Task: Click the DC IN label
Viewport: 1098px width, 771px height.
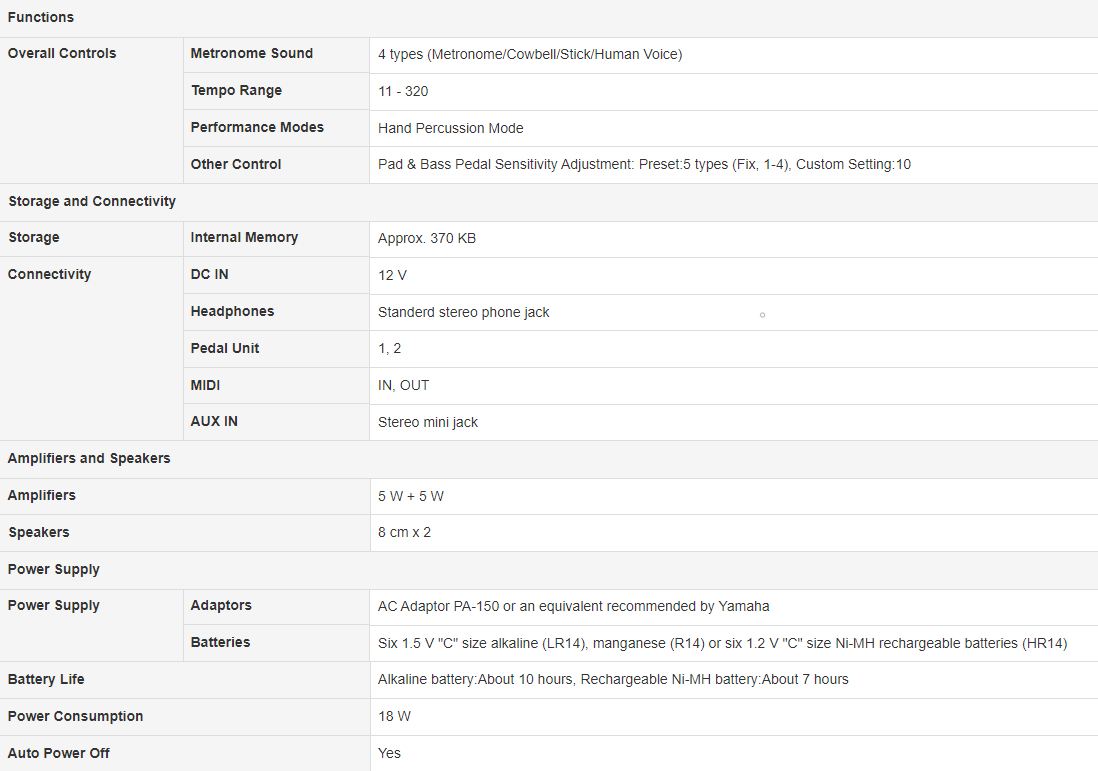Action: point(209,275)
